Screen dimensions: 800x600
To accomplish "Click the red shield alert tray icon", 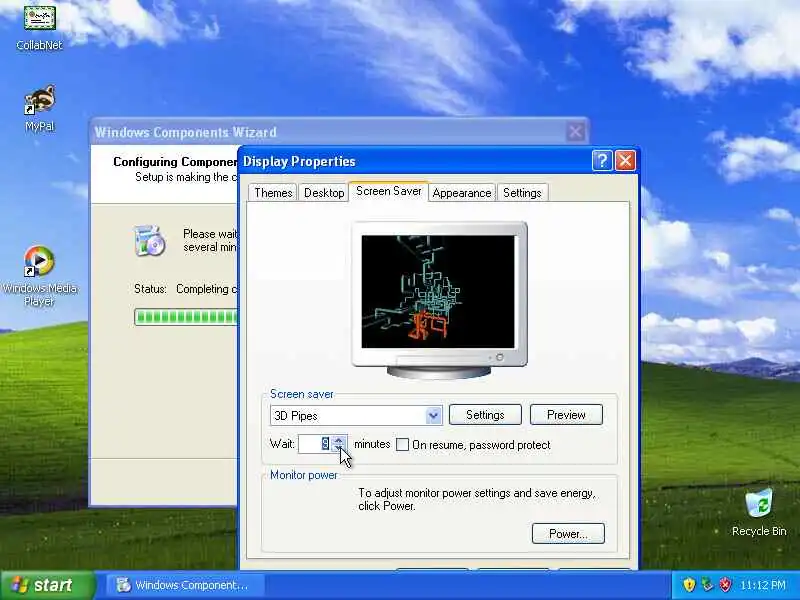I will point(725,584).
